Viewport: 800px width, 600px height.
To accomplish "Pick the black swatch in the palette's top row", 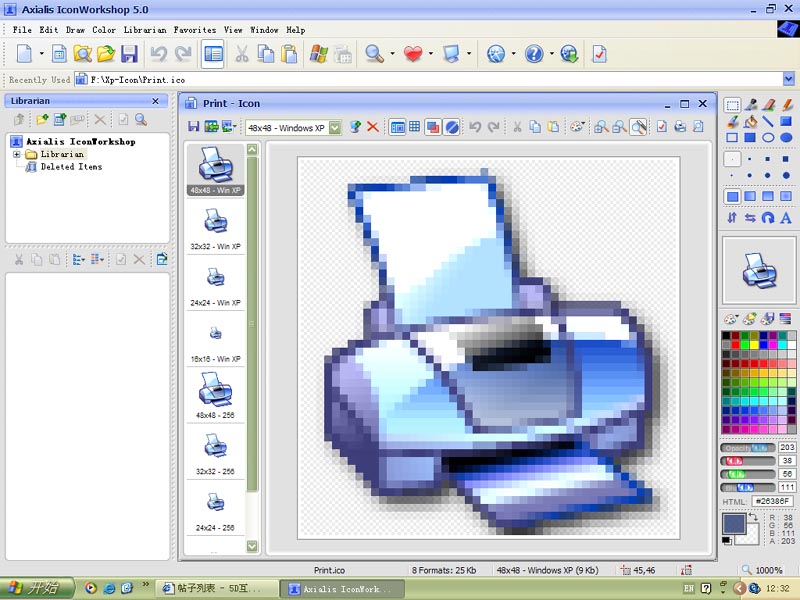I will click(726, 336).
